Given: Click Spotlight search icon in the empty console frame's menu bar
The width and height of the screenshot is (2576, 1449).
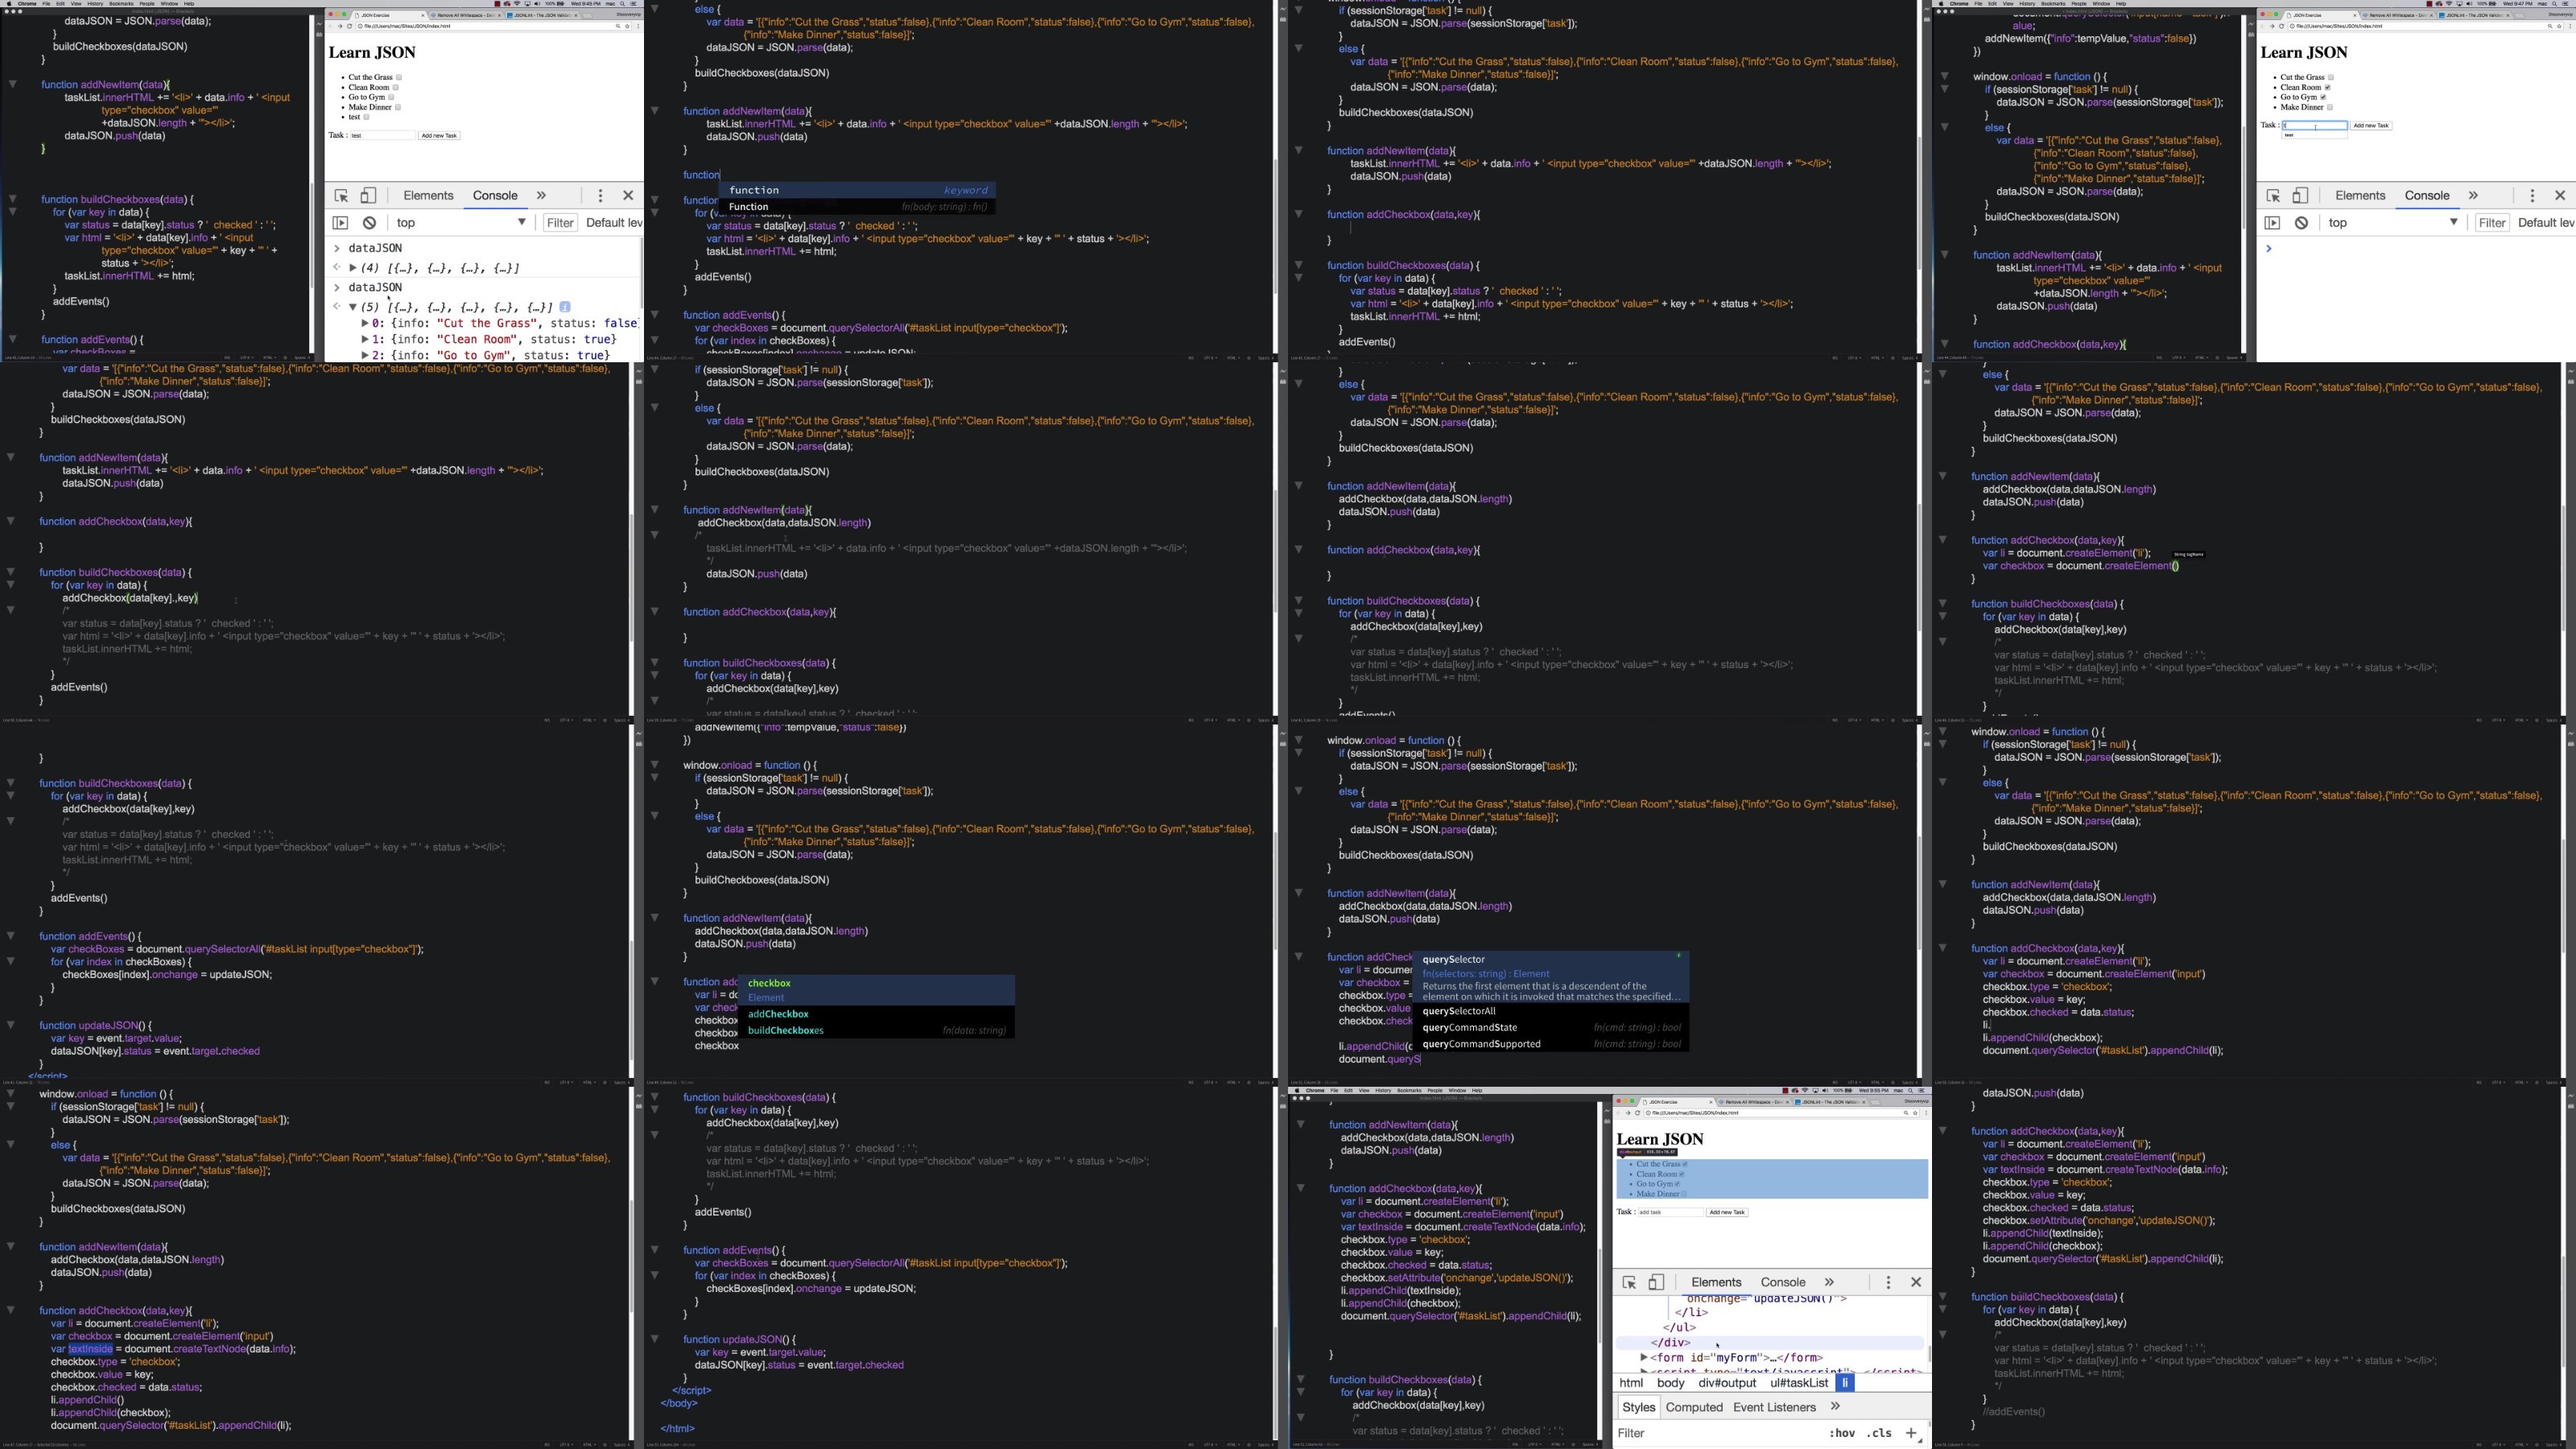Looking at the screenshot, I should [2557, 3].
